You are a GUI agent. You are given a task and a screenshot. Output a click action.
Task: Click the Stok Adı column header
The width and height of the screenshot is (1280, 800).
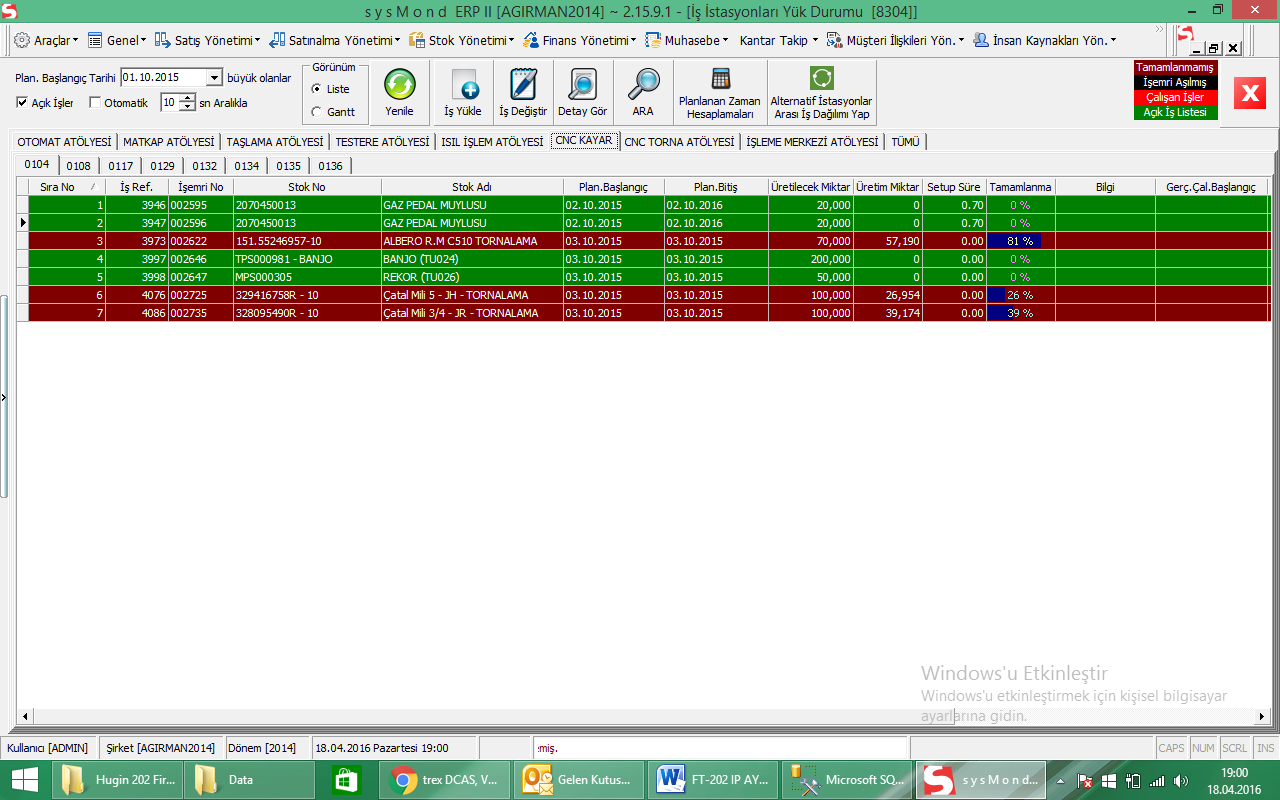point(471,187)
